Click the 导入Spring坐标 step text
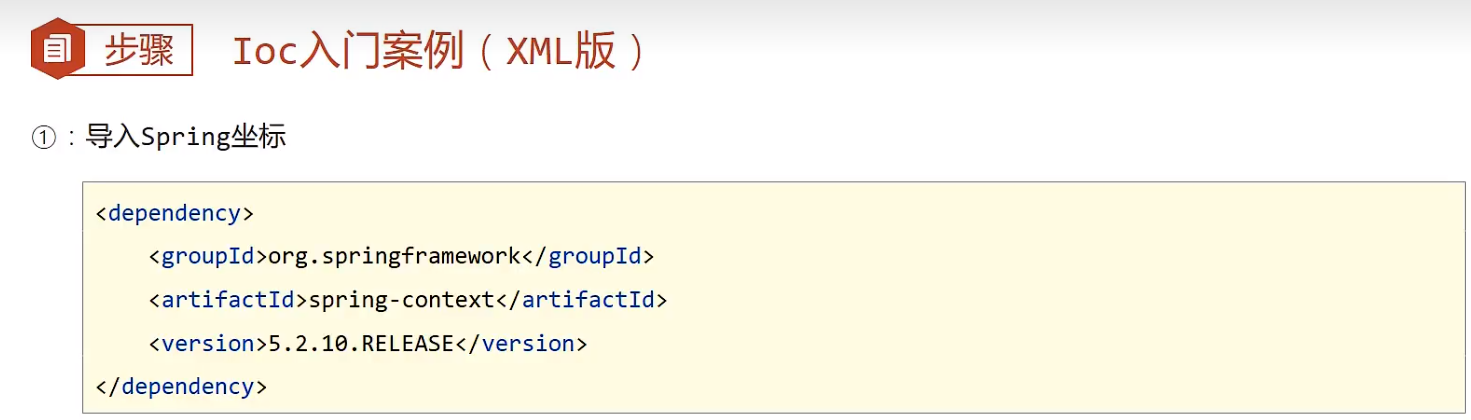 [x=186, y=137]
